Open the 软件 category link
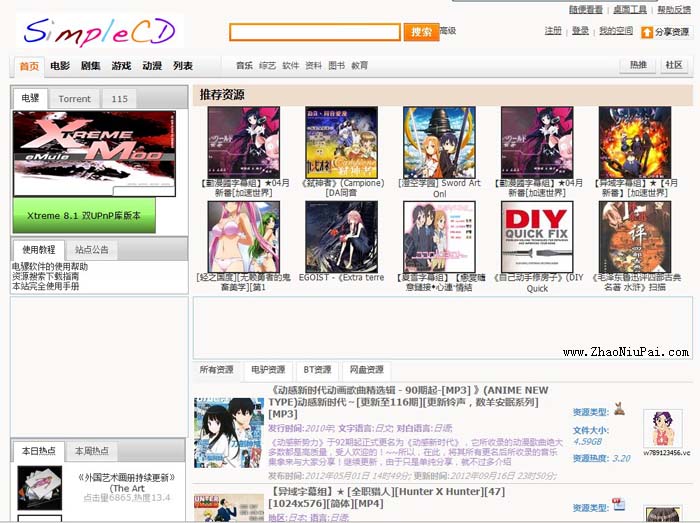 291,66
